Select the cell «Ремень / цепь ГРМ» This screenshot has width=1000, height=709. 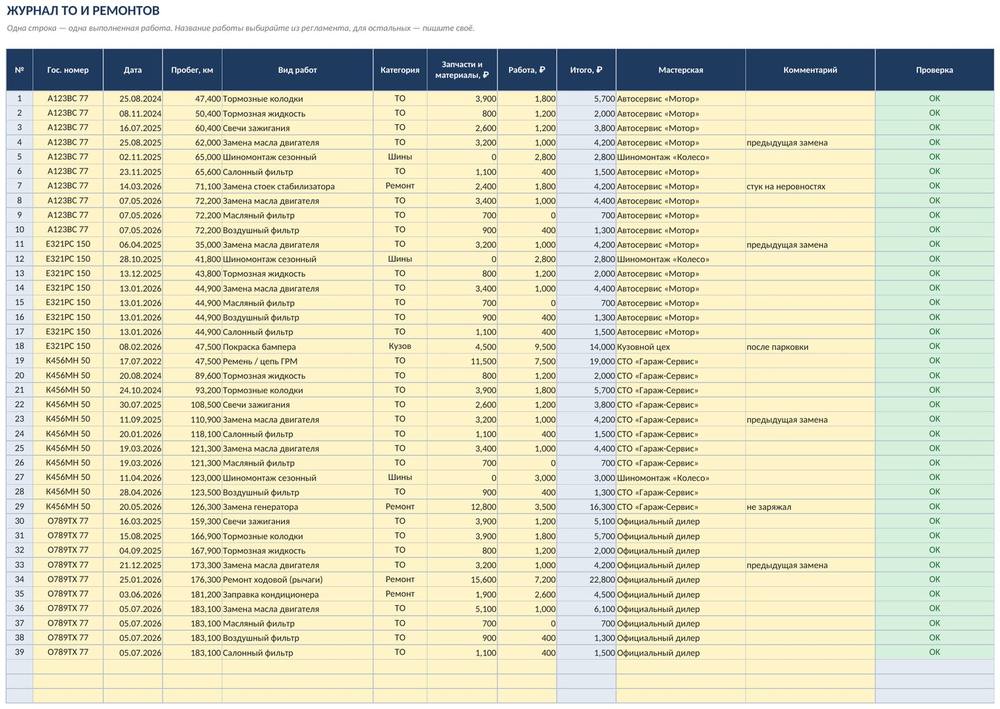tap(297, 361)
